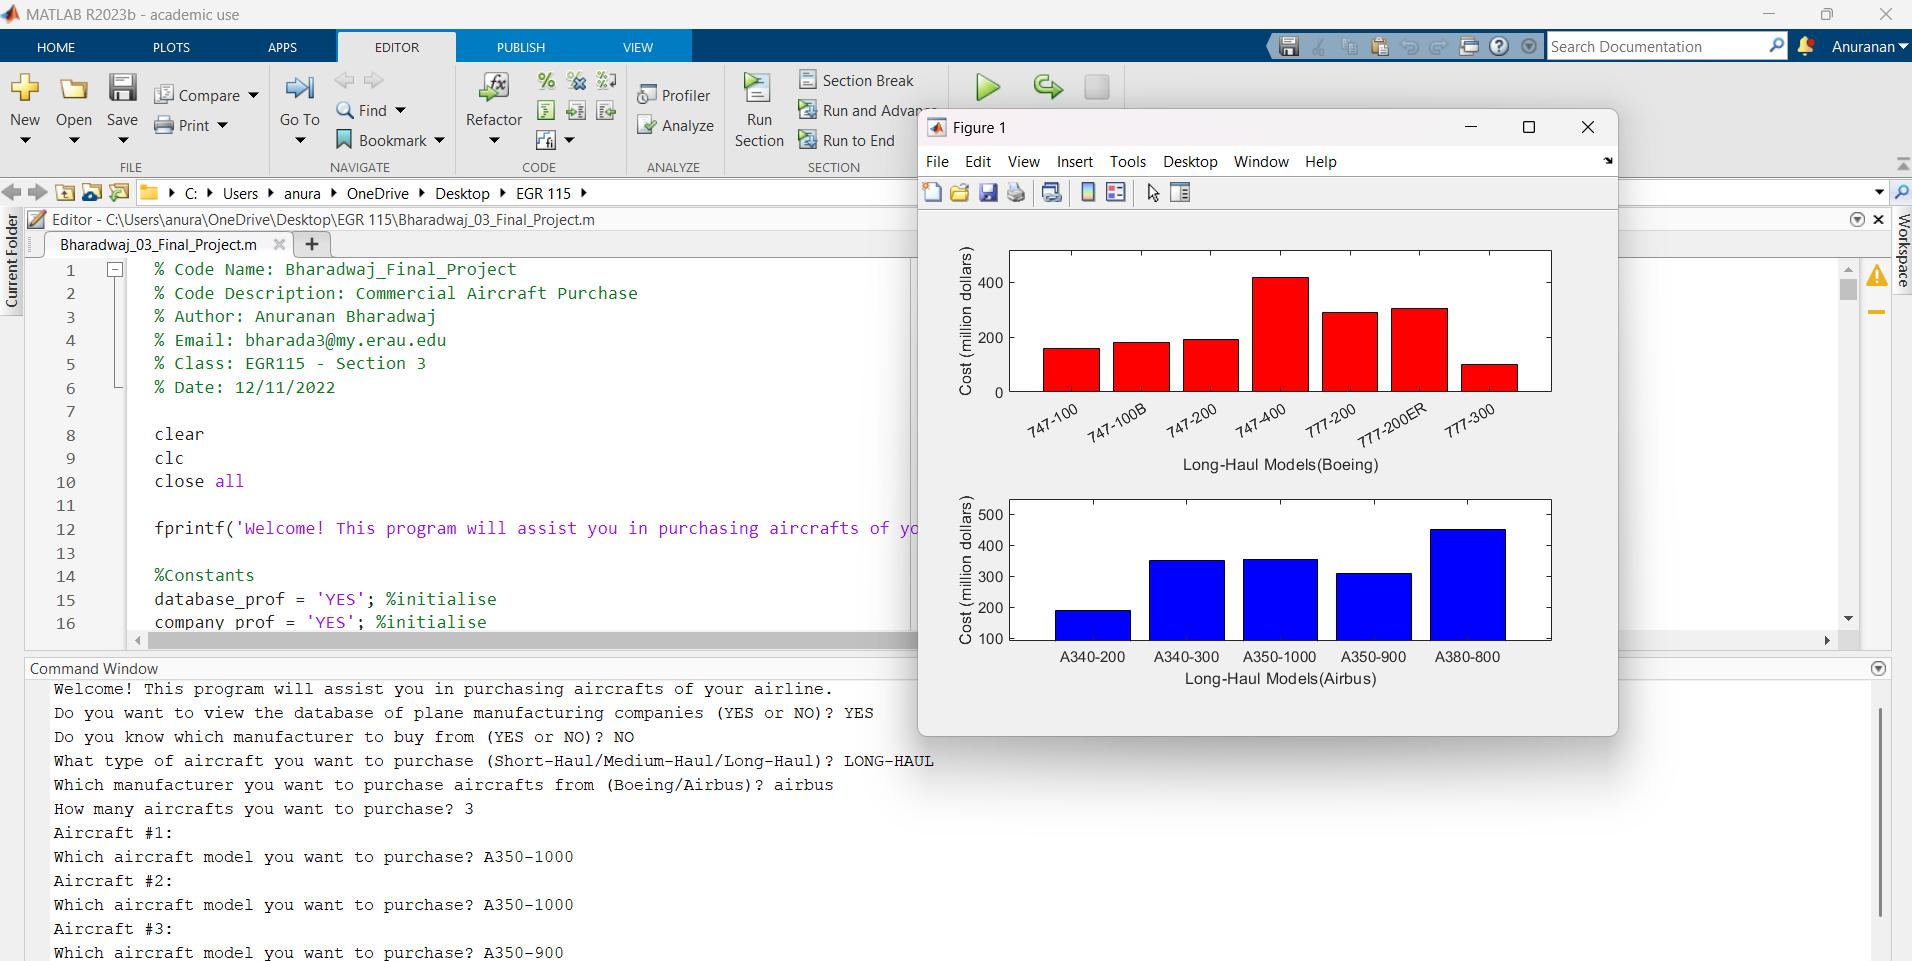The image size is (1912, 961).
Task: Expand the New dropdown arrow
Action: 25,140
